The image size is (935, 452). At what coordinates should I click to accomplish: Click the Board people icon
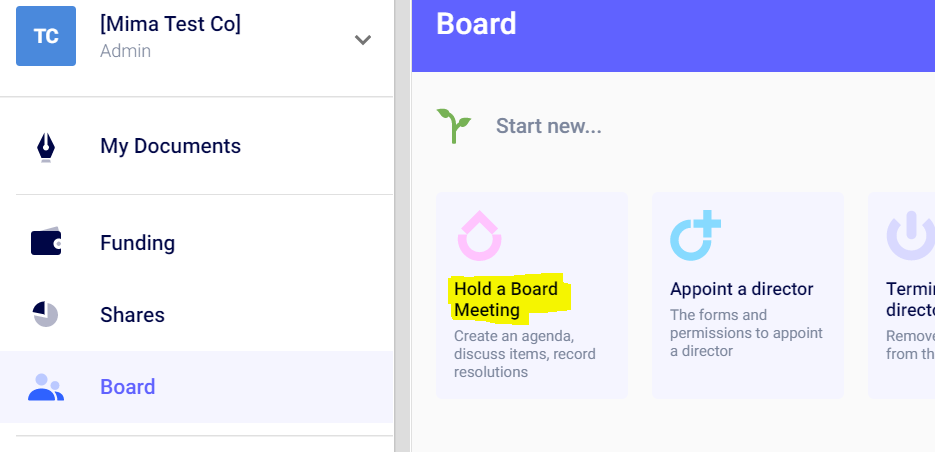[x=46, y=387]
